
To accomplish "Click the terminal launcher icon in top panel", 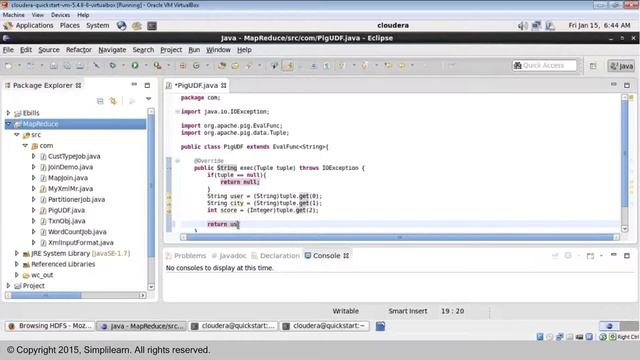I will click(x=152, y=26).
